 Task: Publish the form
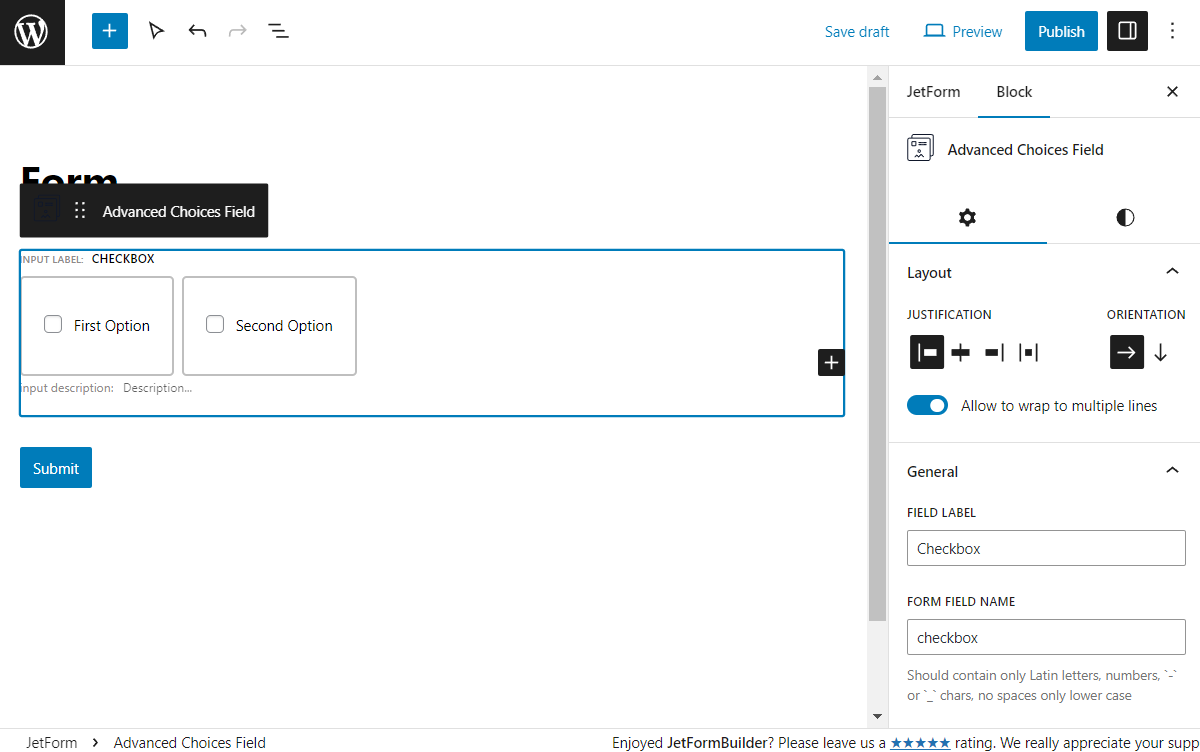coord(1061,31)
